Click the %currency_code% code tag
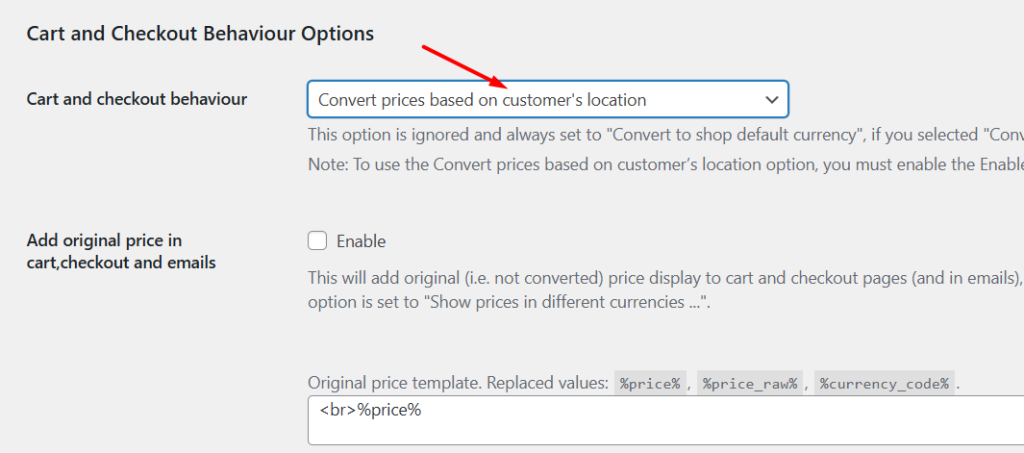This screenshot has width=1024, height=453. 882,383
